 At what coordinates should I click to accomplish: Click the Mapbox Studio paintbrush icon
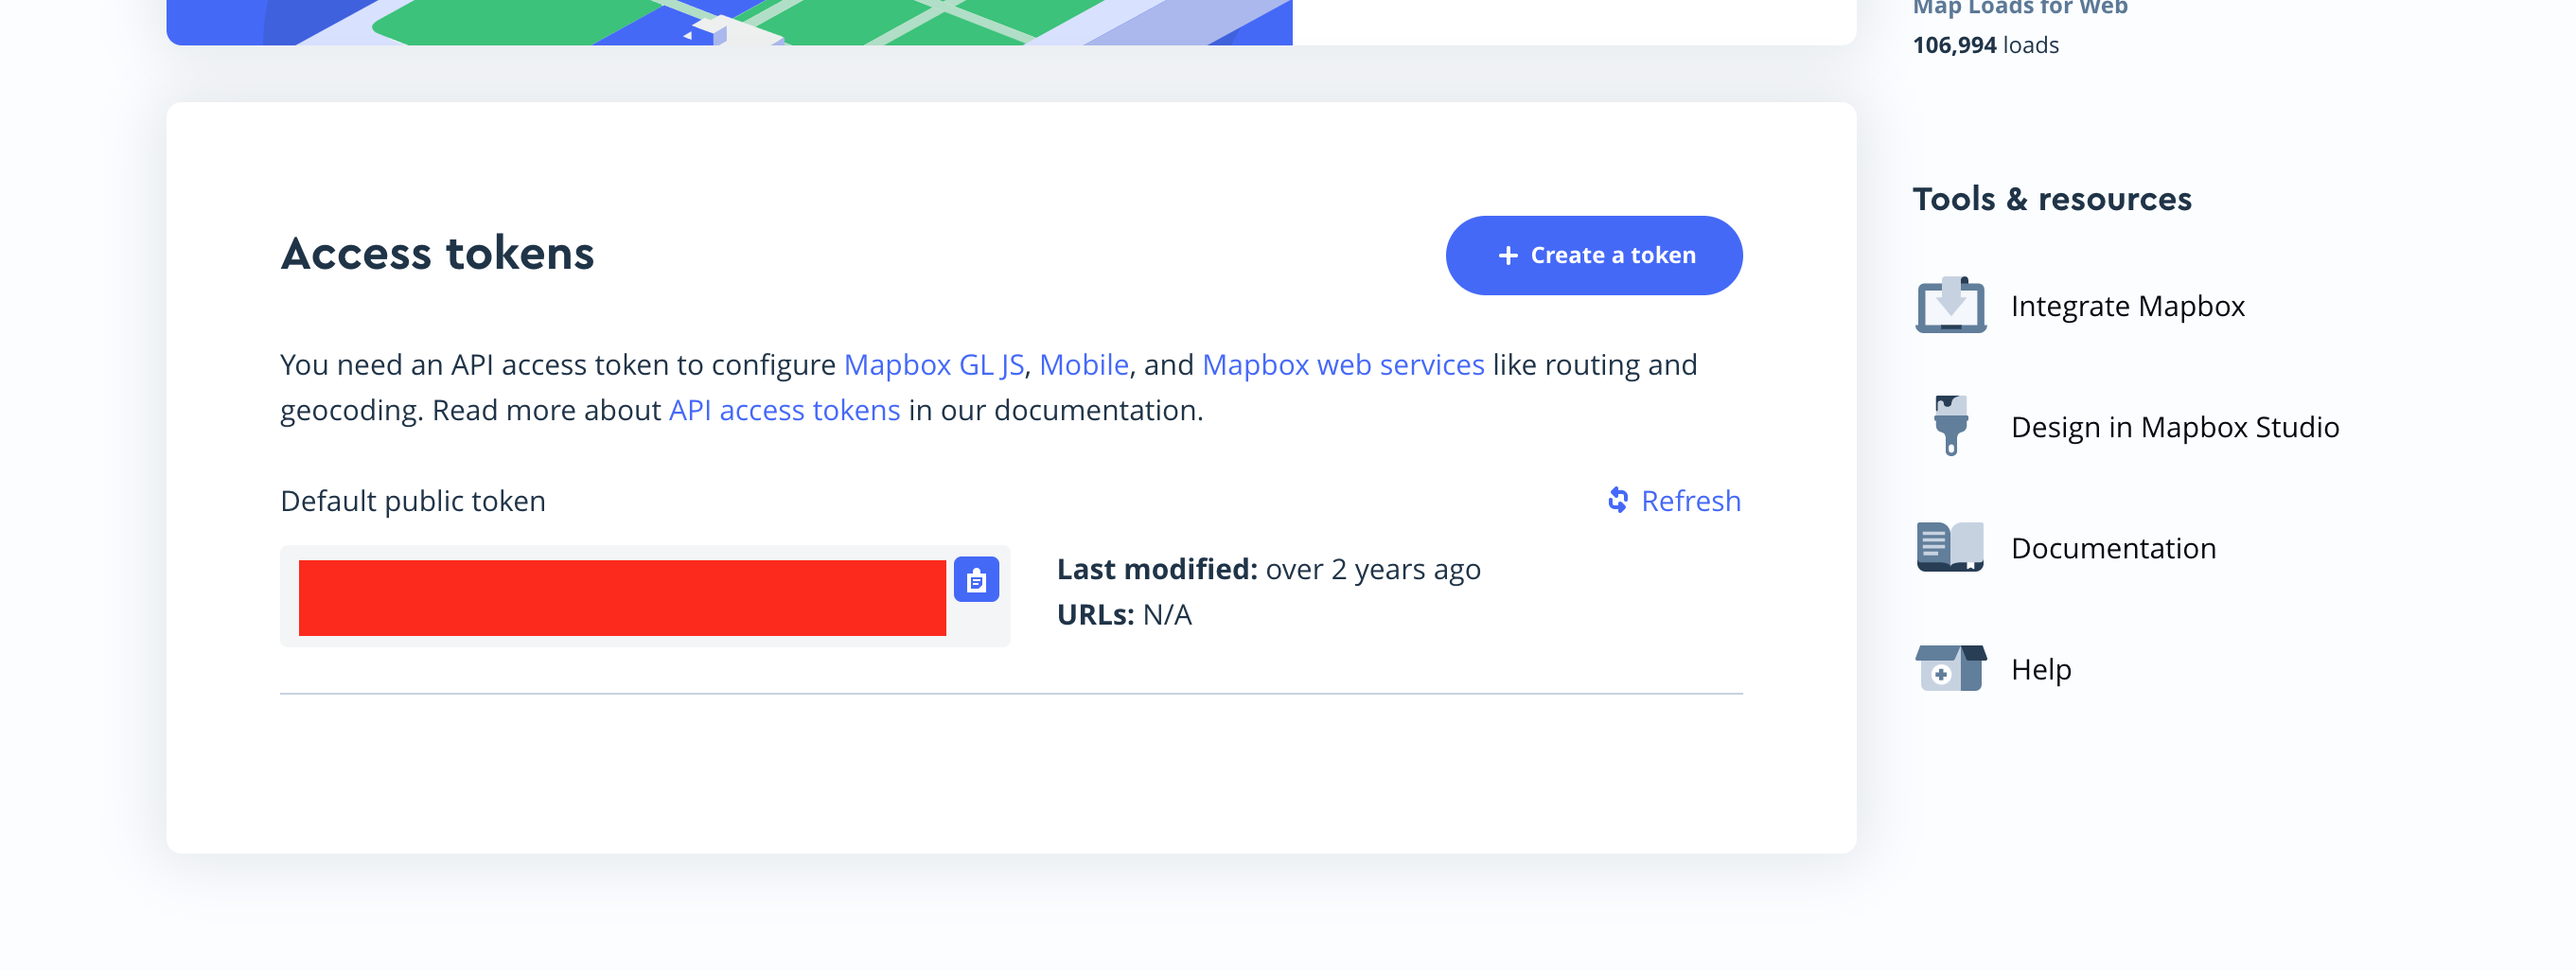click(1950, 426)
